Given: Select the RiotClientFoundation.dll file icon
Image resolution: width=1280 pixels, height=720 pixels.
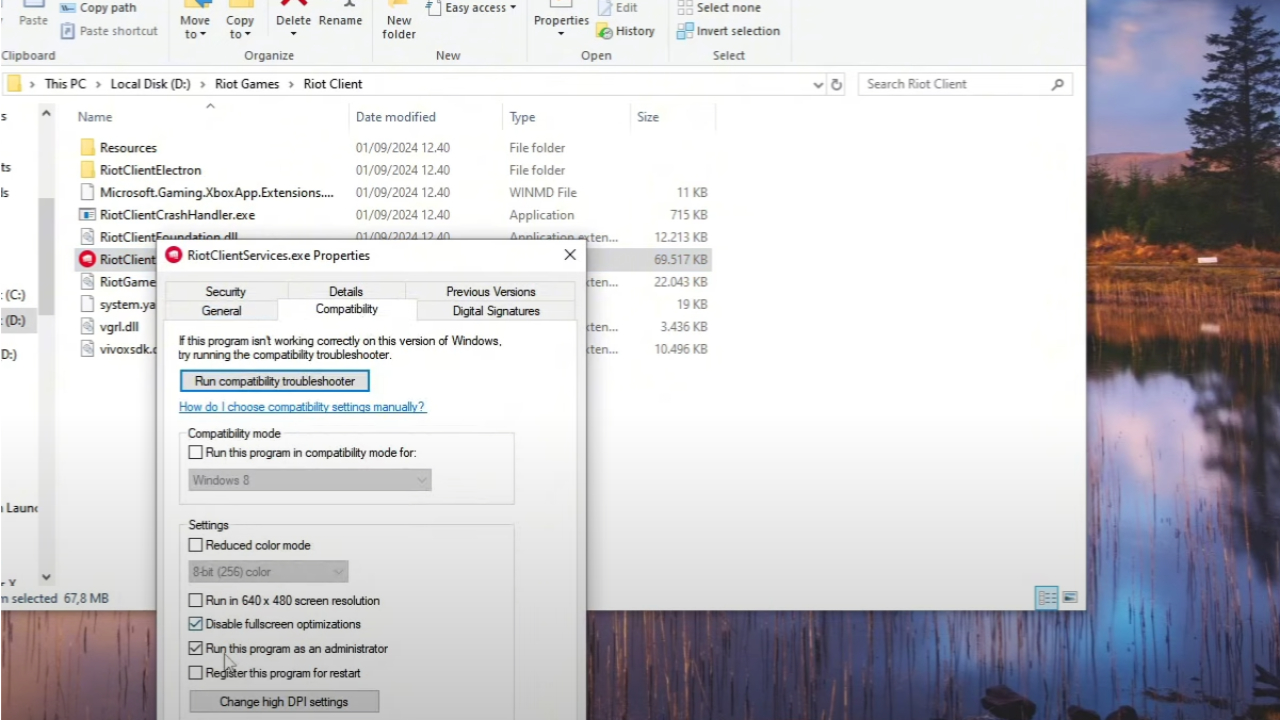Looking at the screenshot, I should click(x=87, y=237).
